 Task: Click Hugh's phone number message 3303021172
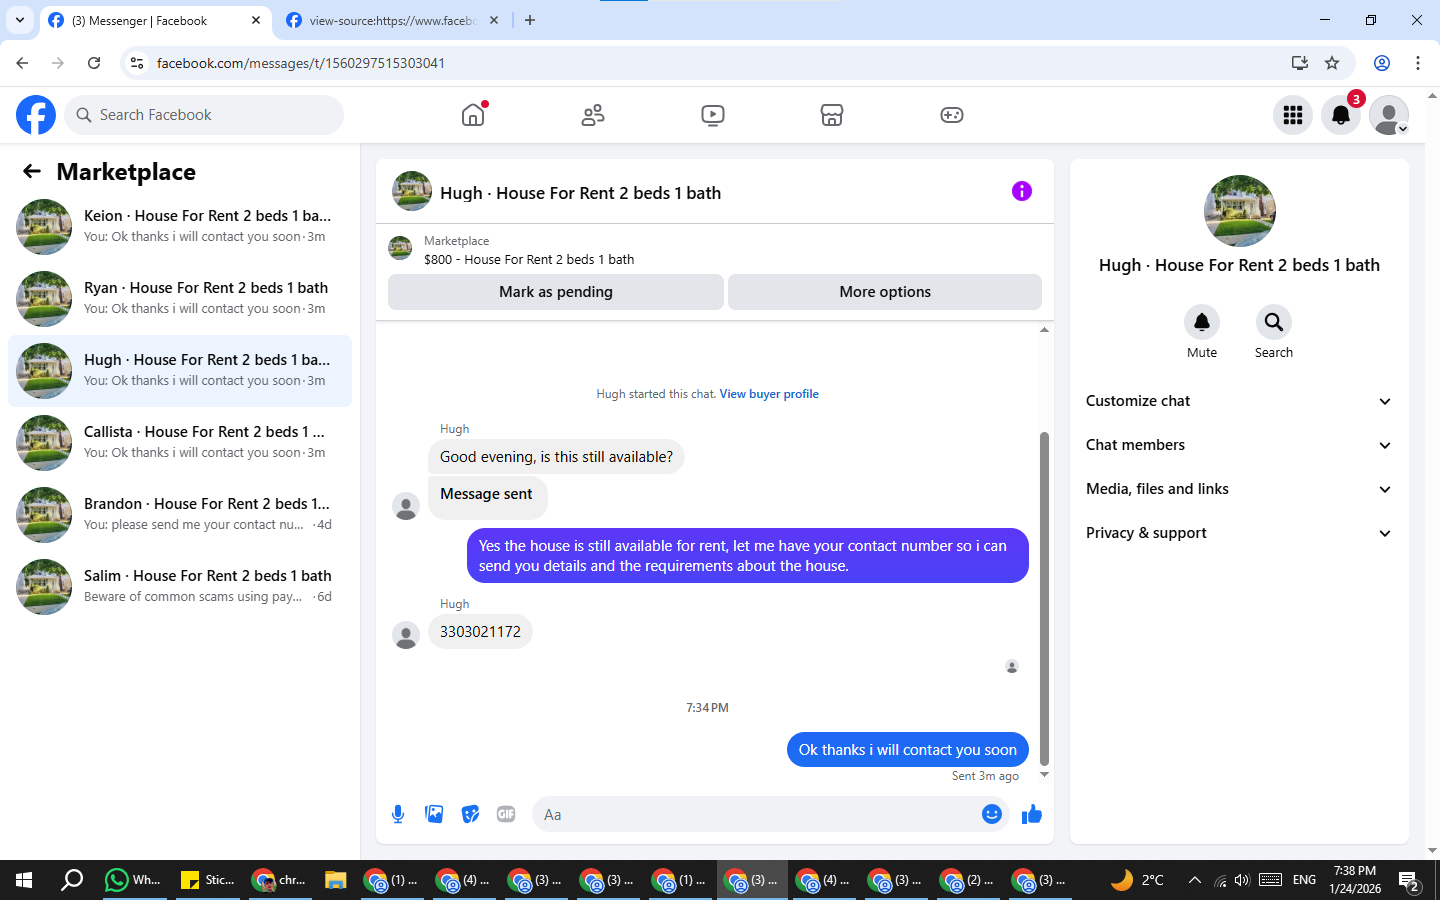(480, 632)
